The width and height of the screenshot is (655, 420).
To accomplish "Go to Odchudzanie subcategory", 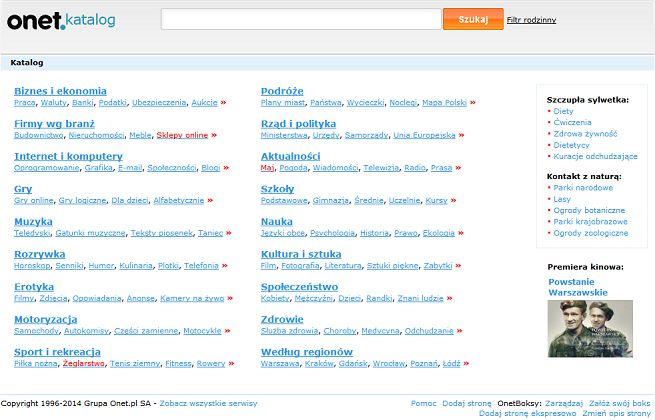I will pos(429,331).
